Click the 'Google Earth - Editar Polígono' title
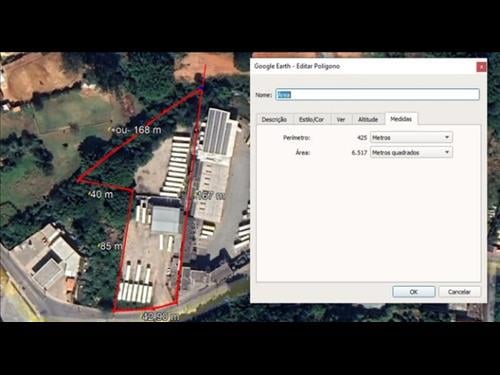Screen dimensions: 500x375 coord(297,66)
